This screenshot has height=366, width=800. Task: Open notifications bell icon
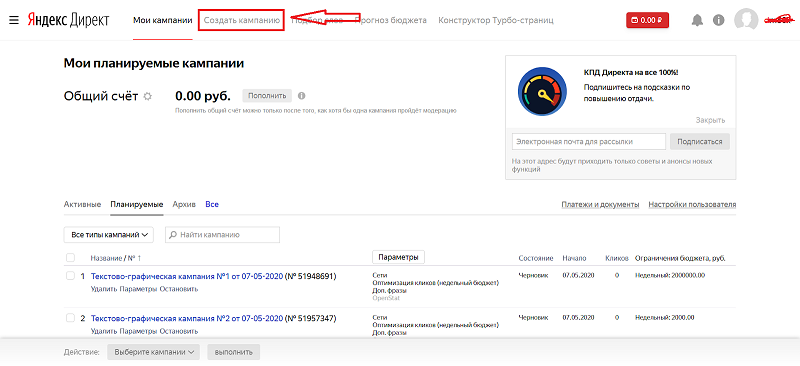697,20
